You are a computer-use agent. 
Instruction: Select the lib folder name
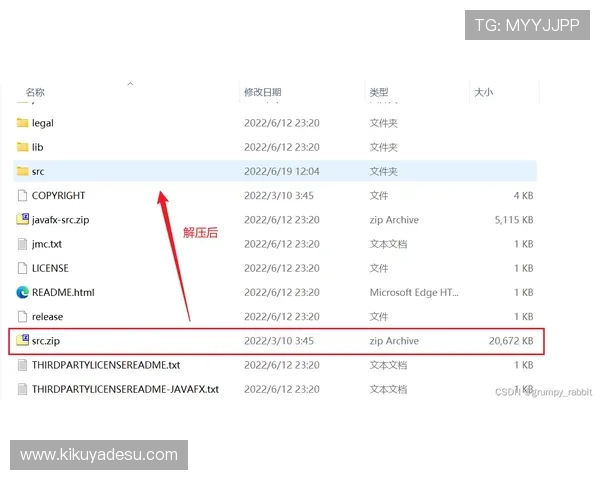coord(38,147)
